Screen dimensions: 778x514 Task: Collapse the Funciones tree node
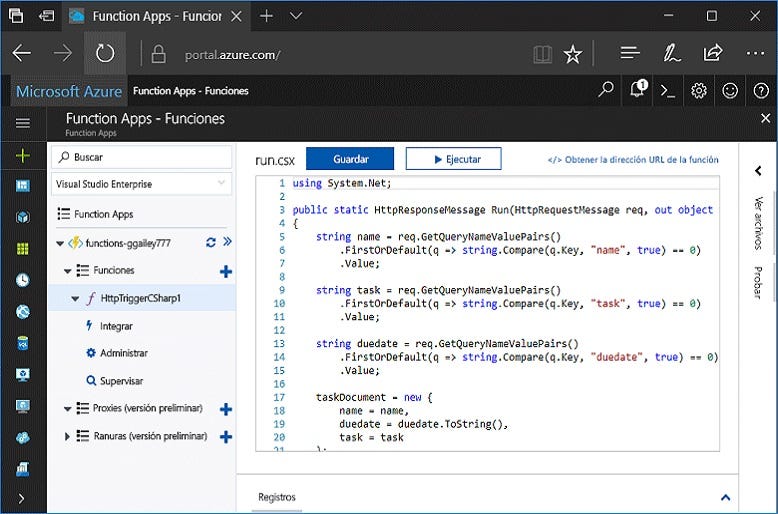click(x=67, y=271)
